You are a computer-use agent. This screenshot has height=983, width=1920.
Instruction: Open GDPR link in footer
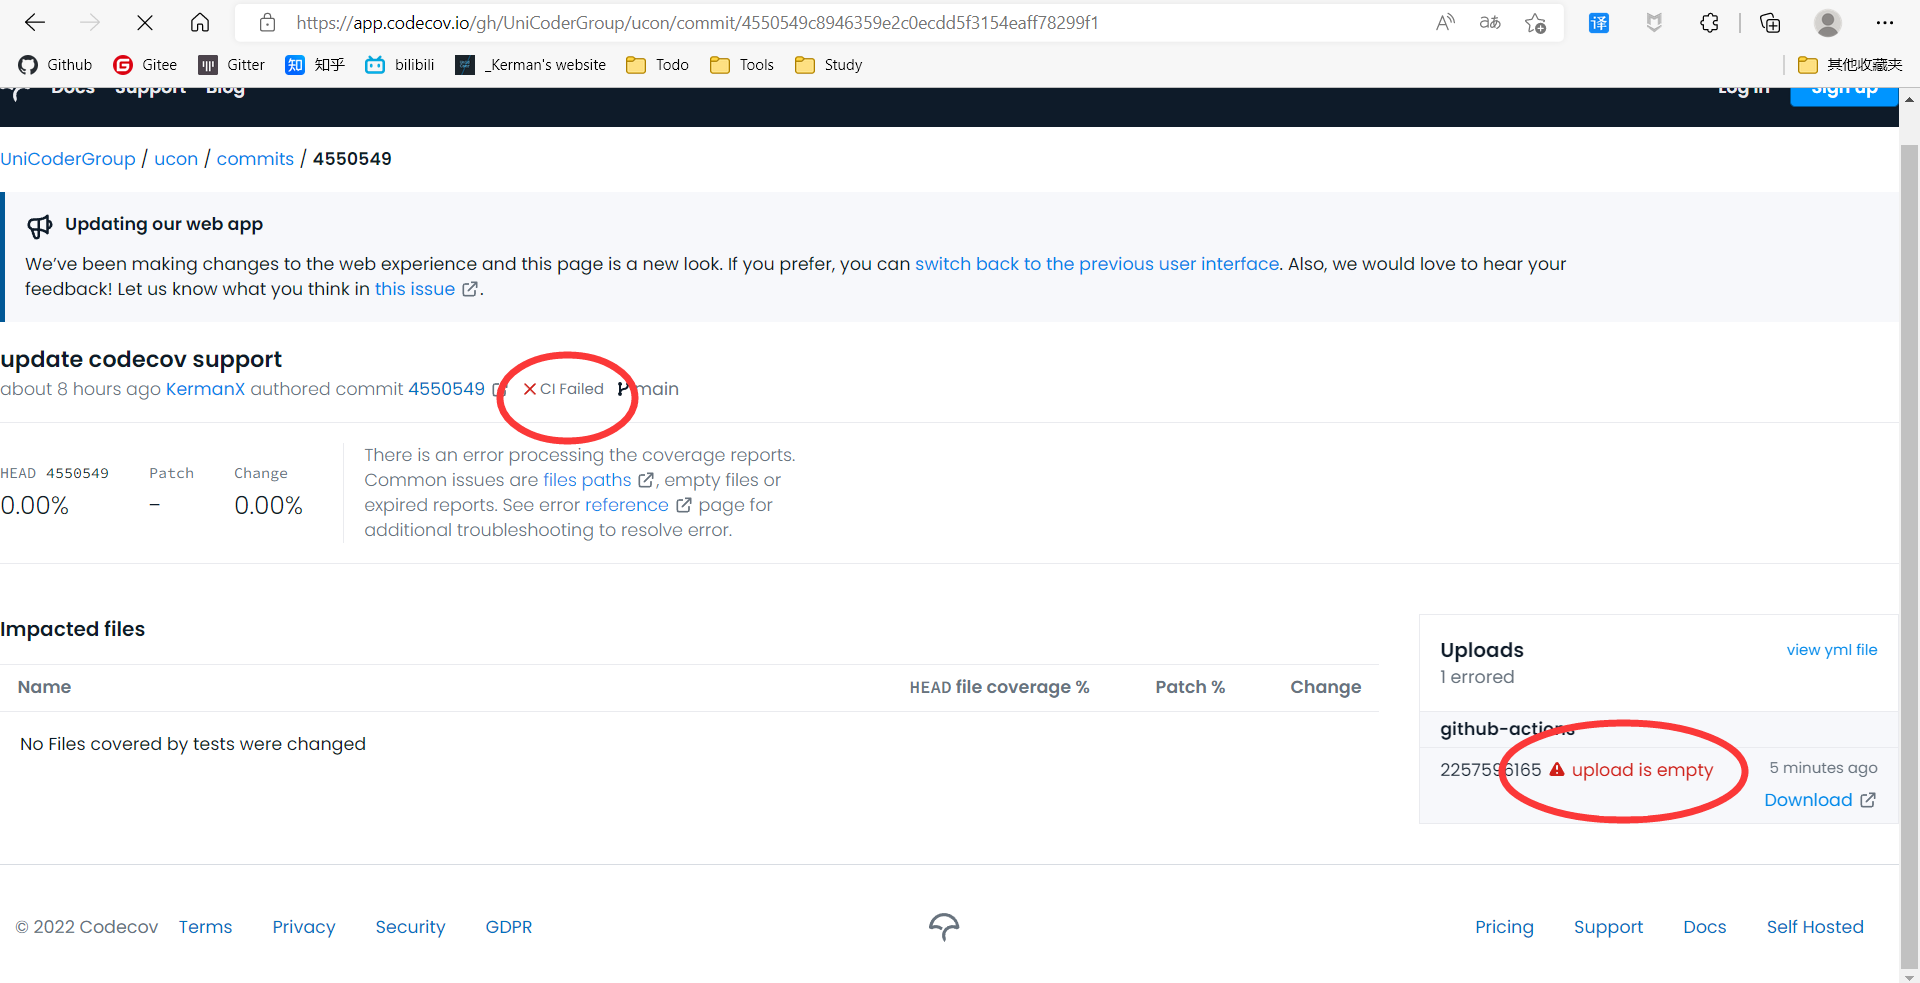tap(509, 927)
